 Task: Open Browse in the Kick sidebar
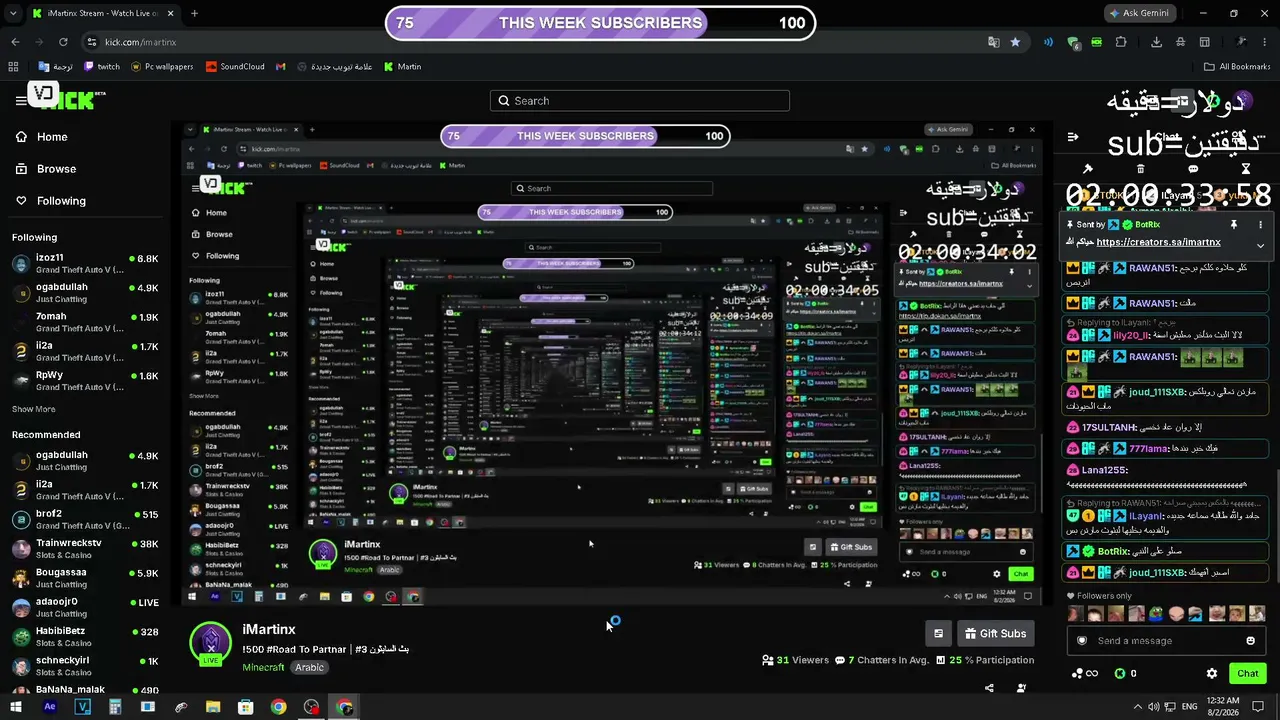45,169
